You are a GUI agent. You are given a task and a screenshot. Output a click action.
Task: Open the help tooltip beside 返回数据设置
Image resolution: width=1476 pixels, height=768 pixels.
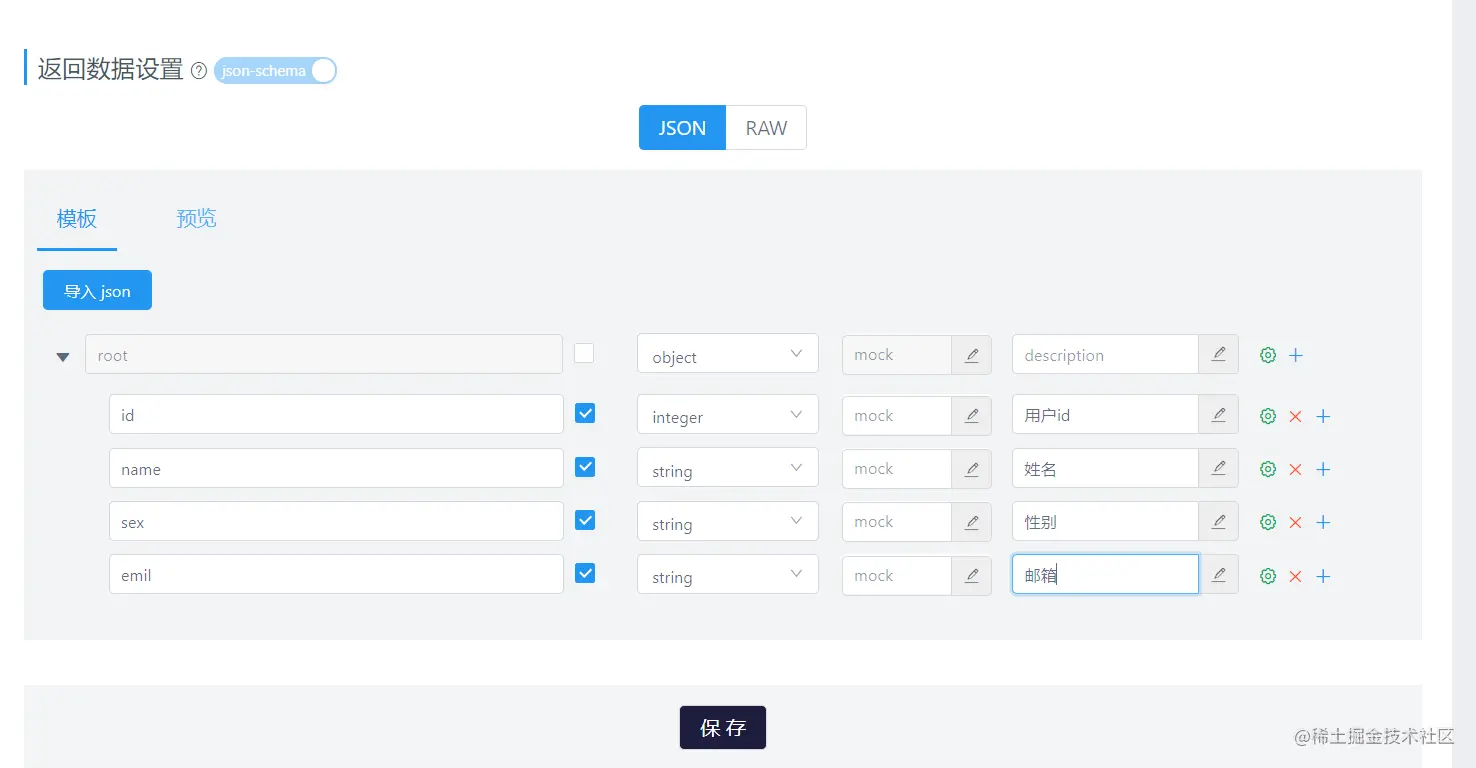[x=199, y=71]
